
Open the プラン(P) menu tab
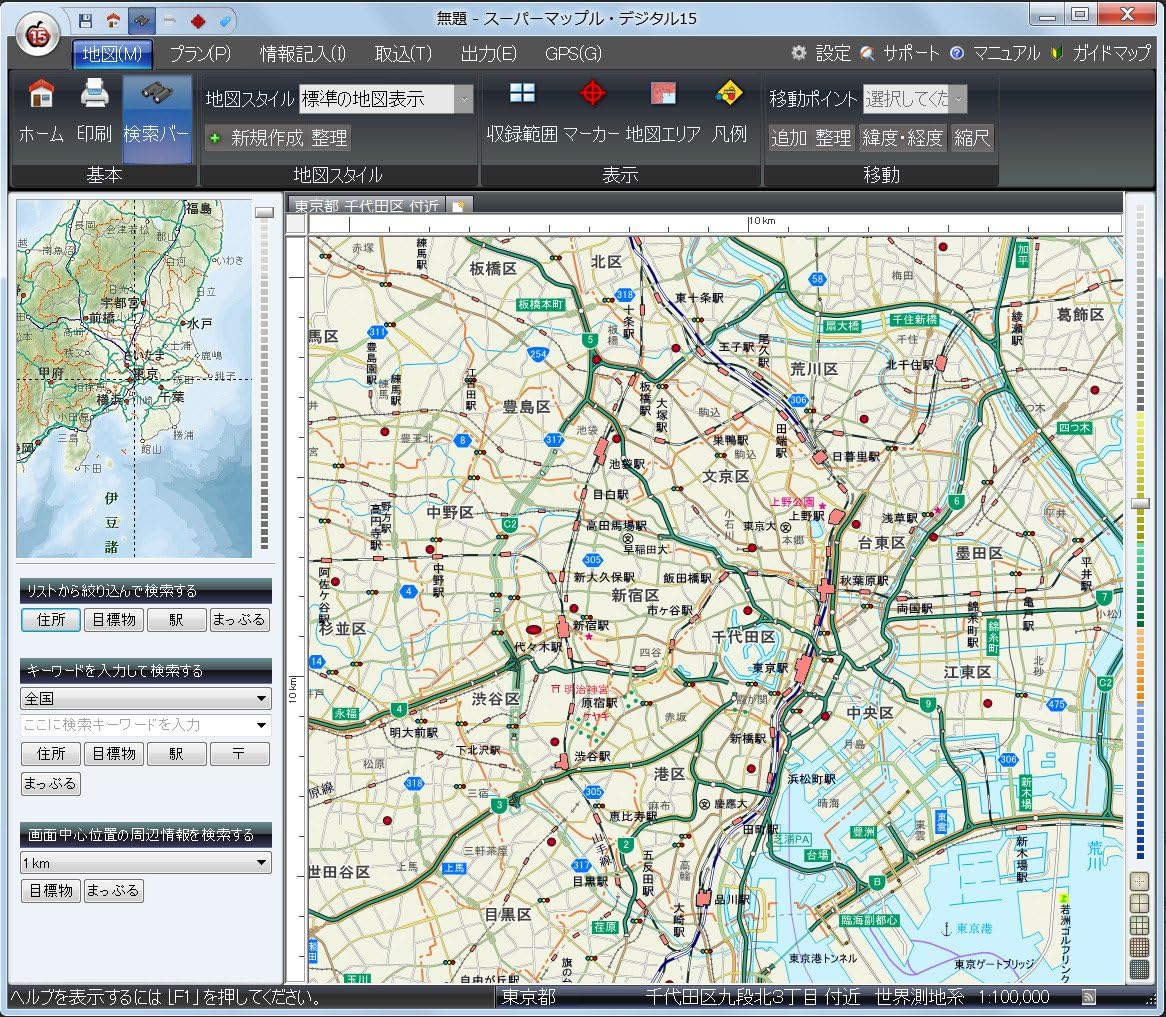tap(199, 53)
